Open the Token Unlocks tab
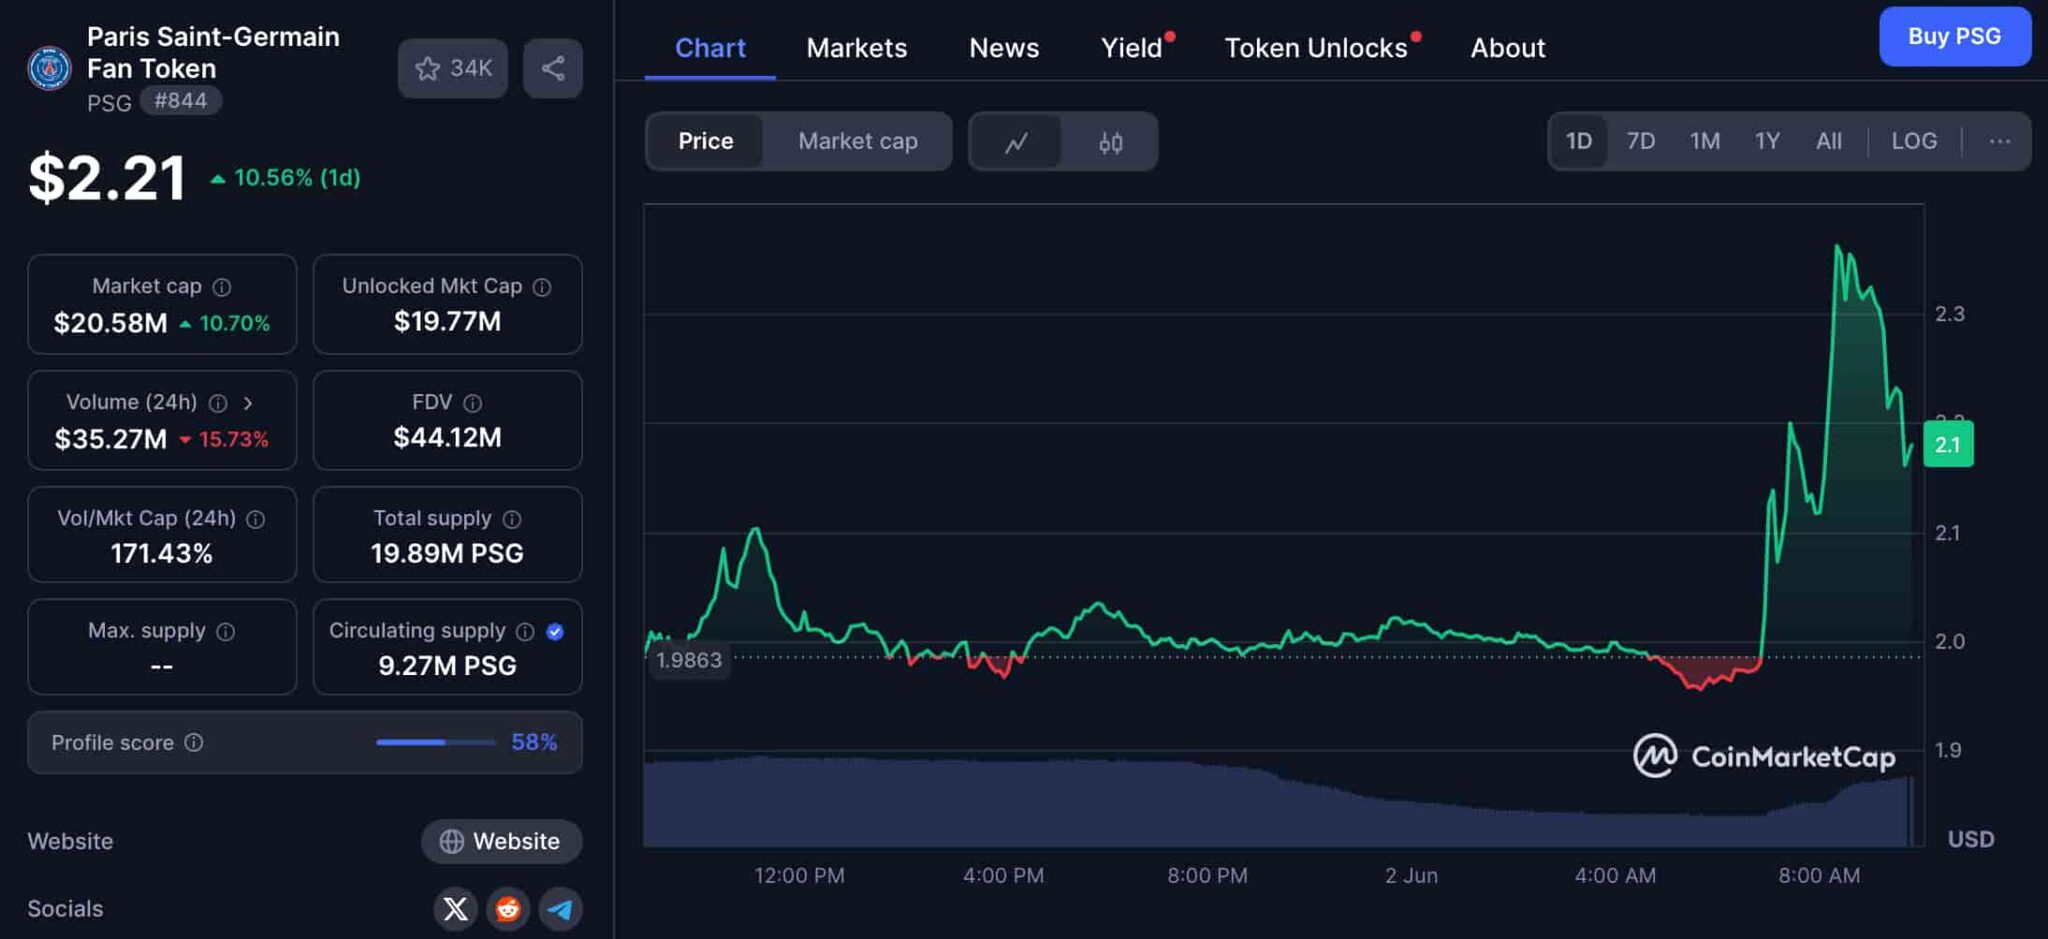Screen dimensions: 2048x939 point(1317,48)
